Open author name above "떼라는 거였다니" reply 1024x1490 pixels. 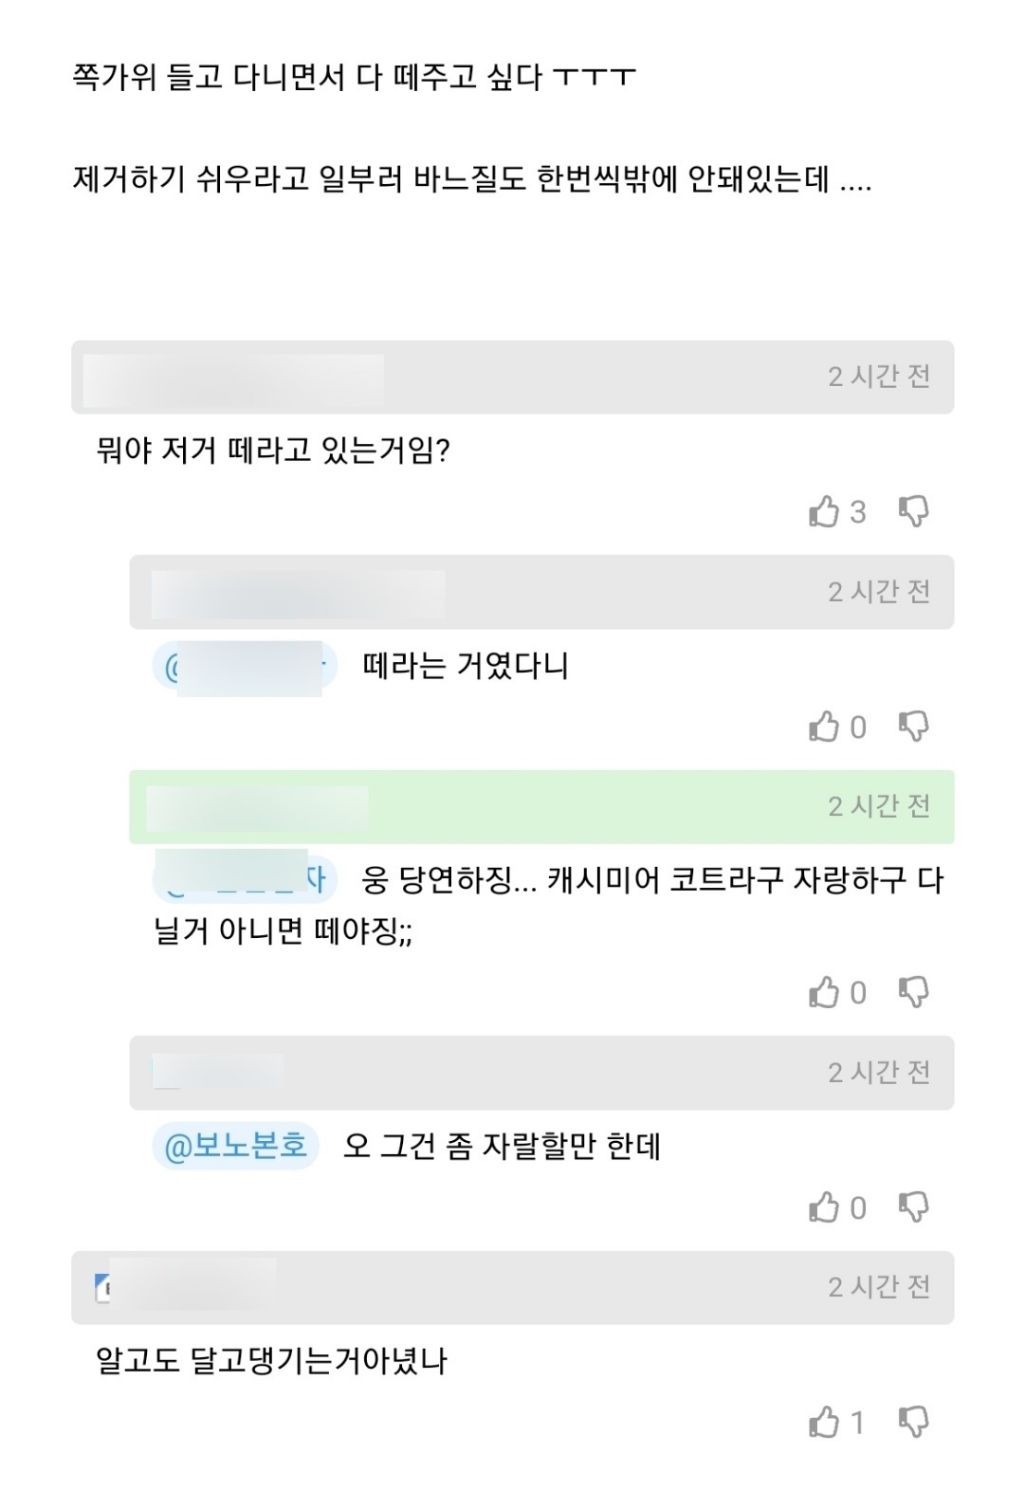pyautogui.click(x=297, y=593)
